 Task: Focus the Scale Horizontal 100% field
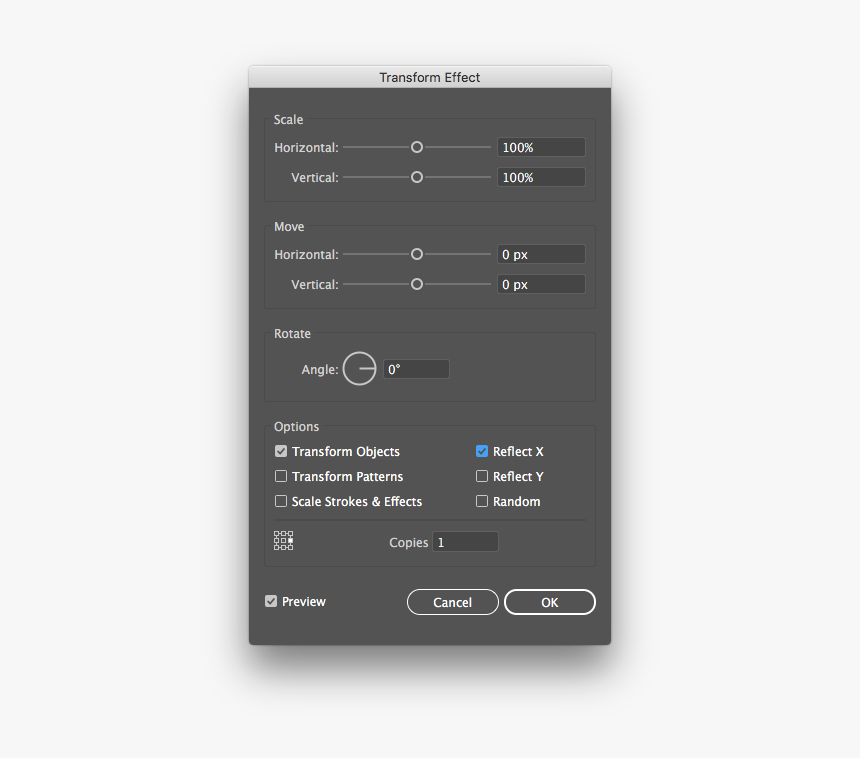(x=541, y=147)
